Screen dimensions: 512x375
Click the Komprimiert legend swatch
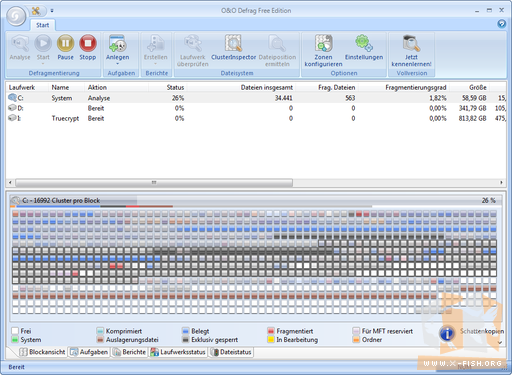tap(100, 331)
